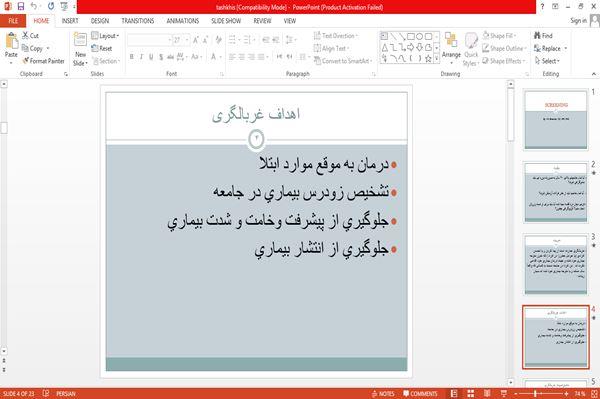Switch to the DESIGN tab
Image resolution: width=600 pixels, height=399 pixels.
[x=100, y=21]
